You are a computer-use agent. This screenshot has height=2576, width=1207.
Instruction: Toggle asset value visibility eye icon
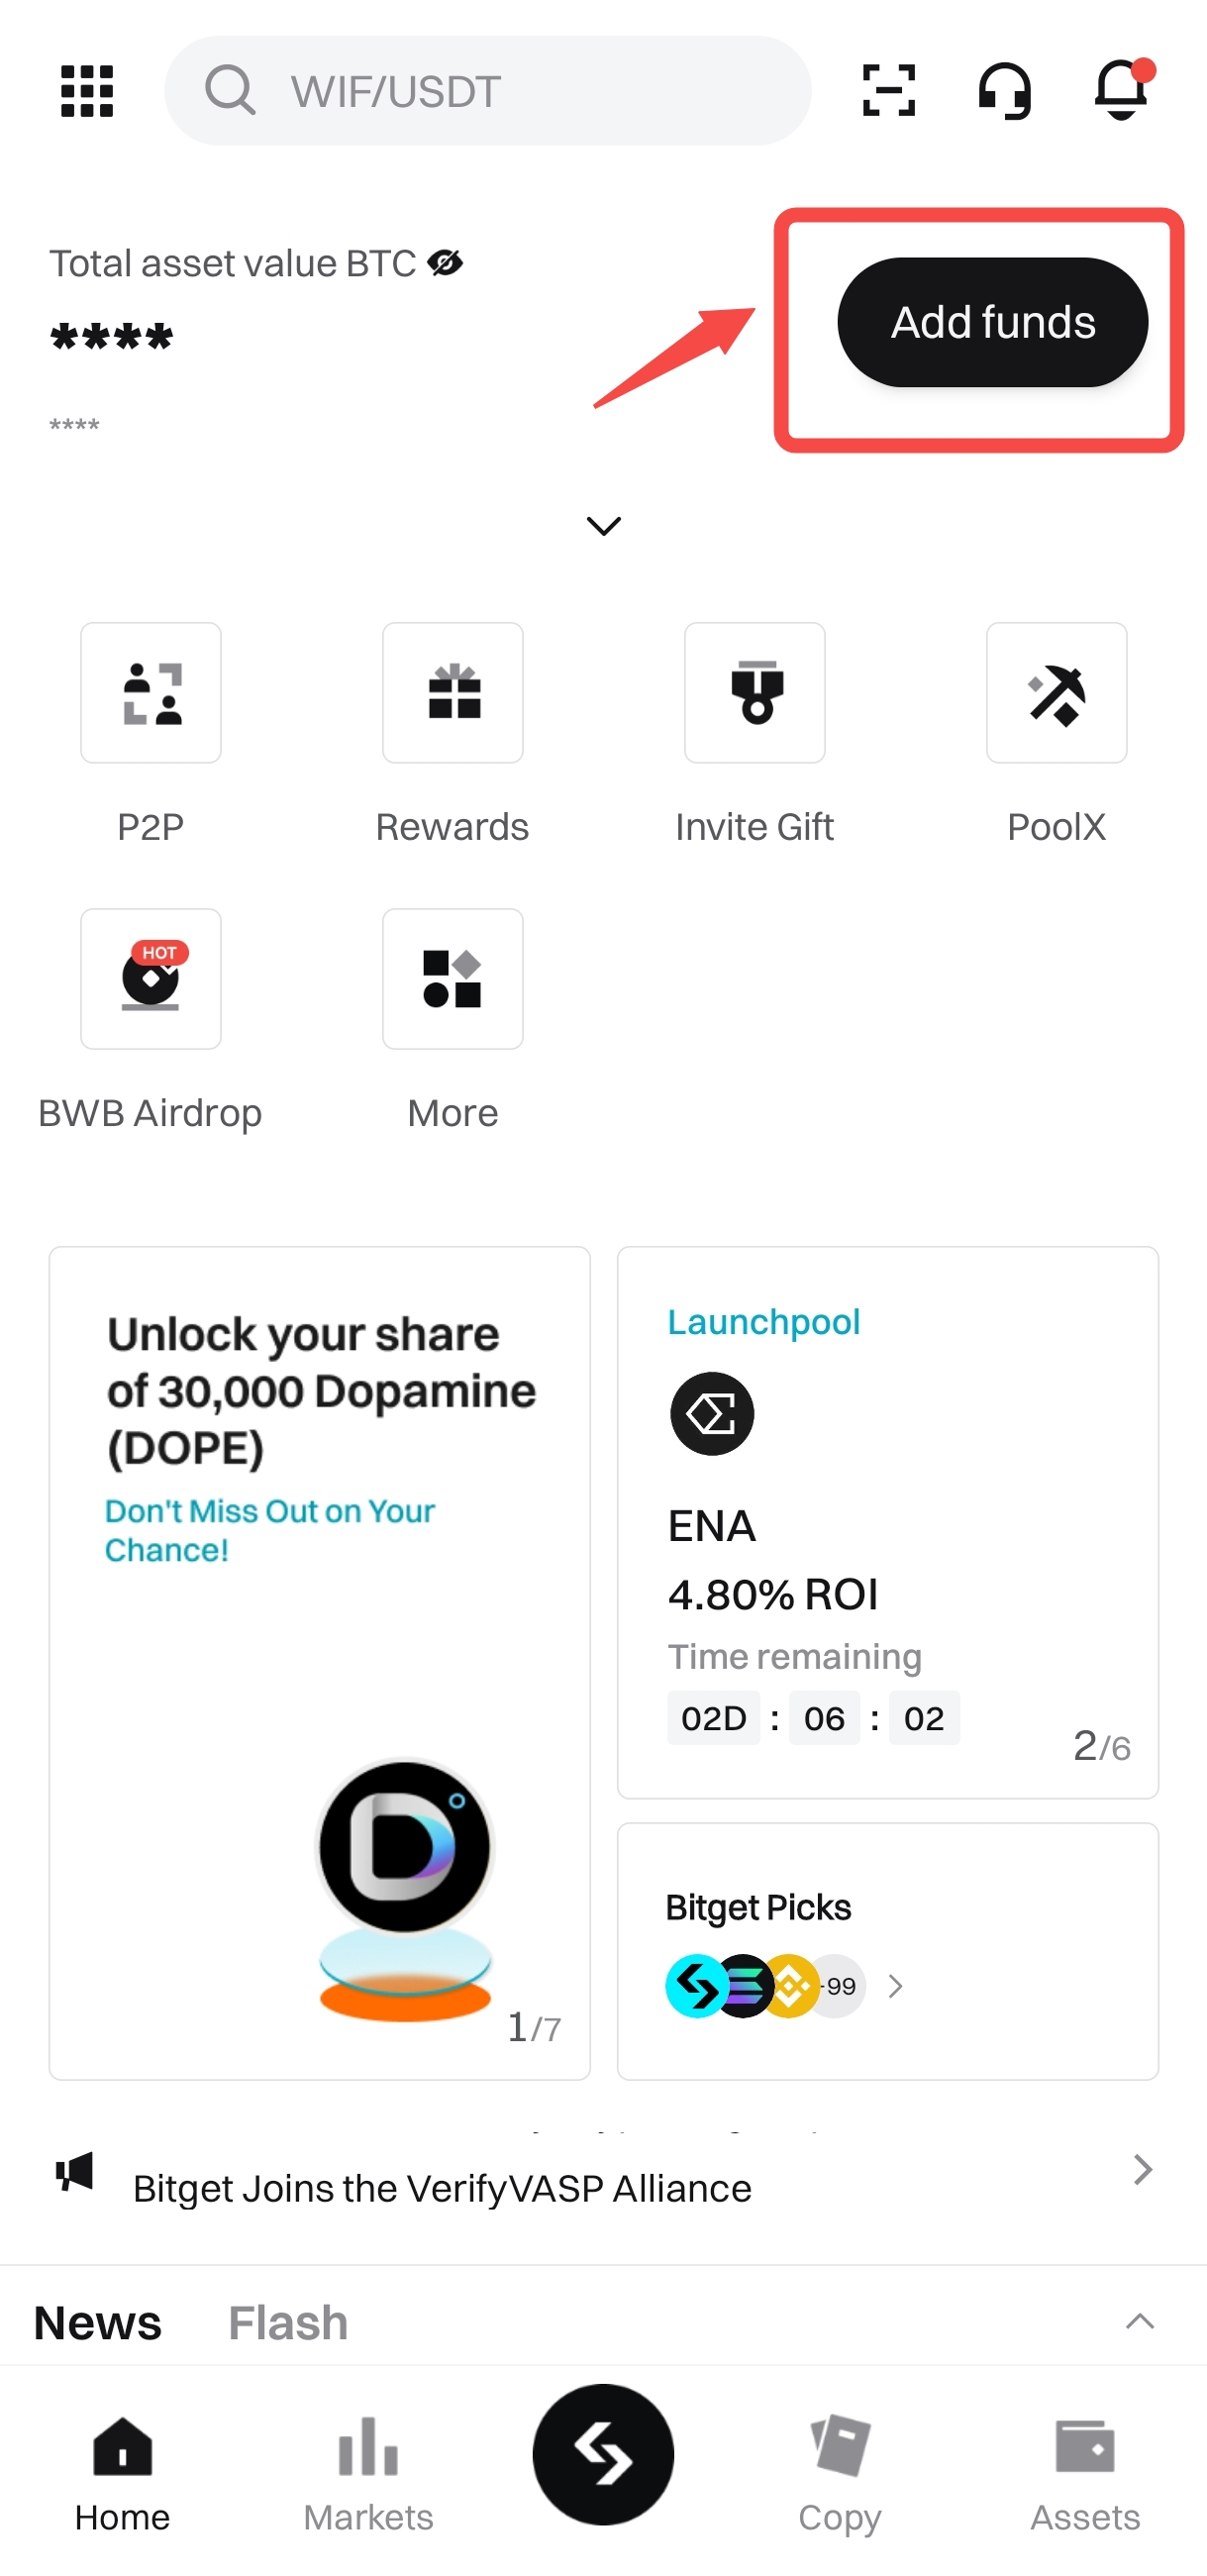pyautogui.click(x=445, y=263)
